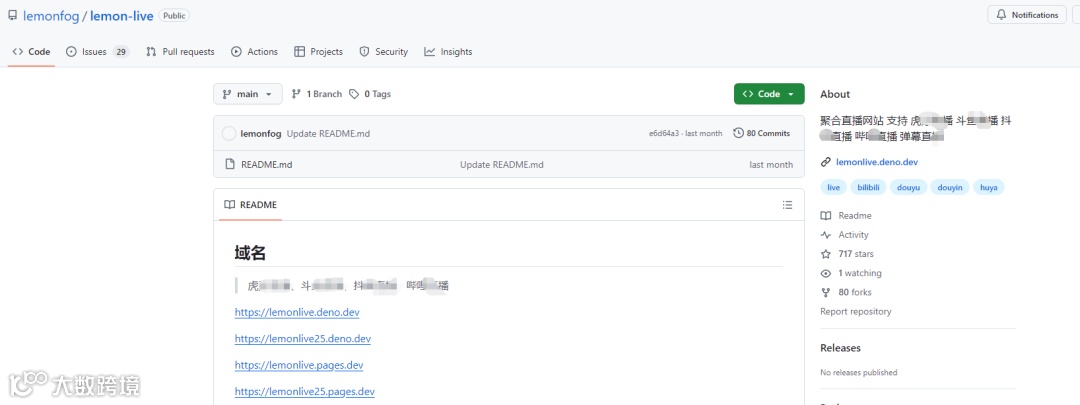Click the 域名 heading in README
1080x405 pixels.
[250, 253]
